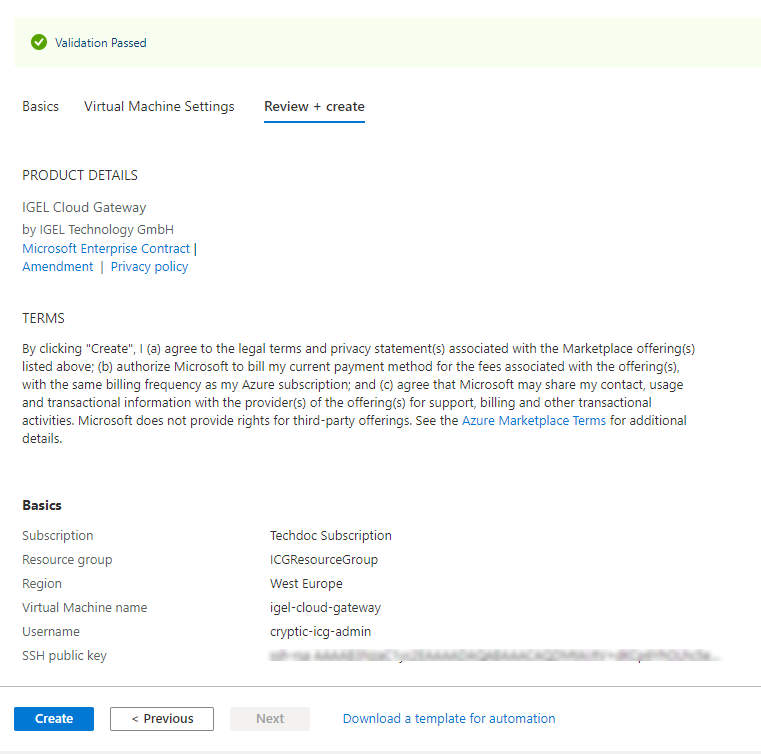Click the blurred SSH public key value
The width and height of the screenshot is (761, 754).
pyautogui.click(x=494, y=656)
